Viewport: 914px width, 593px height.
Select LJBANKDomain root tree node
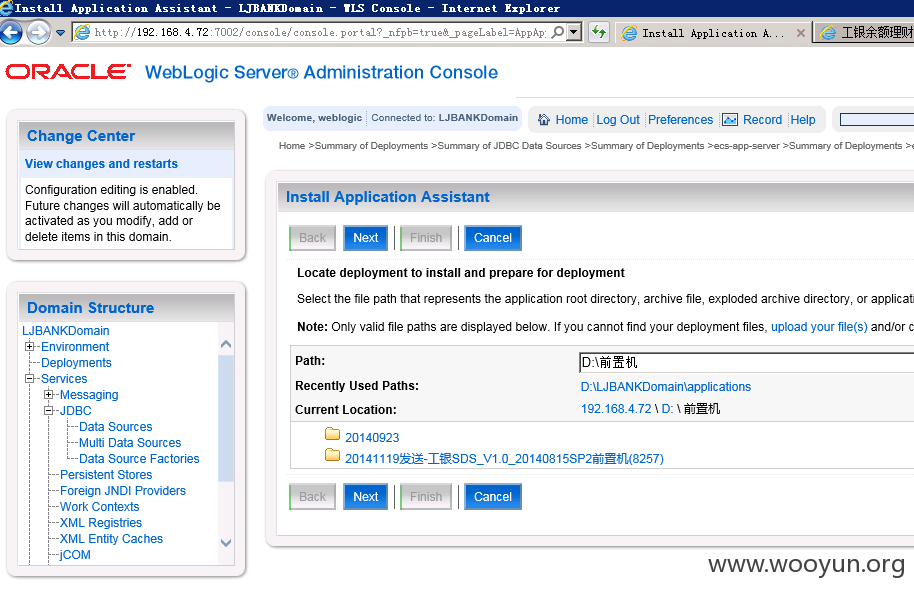click(x=66, y=331)
